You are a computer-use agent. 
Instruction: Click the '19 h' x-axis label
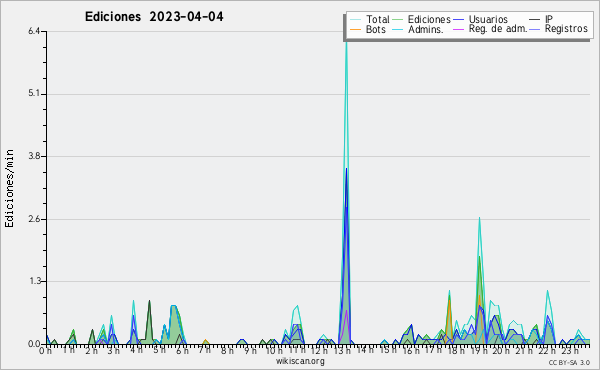(x=478, y=351)
